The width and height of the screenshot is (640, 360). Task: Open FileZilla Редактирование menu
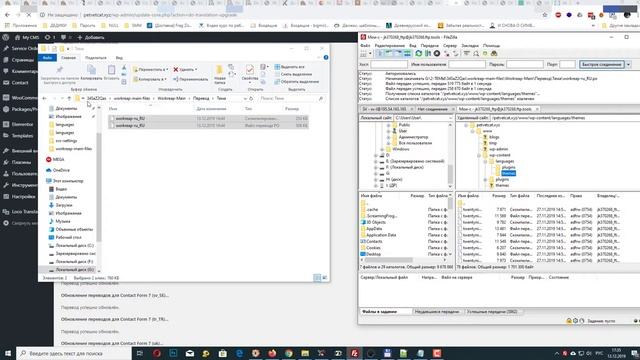pyautogui.click(x=389, y=46)
